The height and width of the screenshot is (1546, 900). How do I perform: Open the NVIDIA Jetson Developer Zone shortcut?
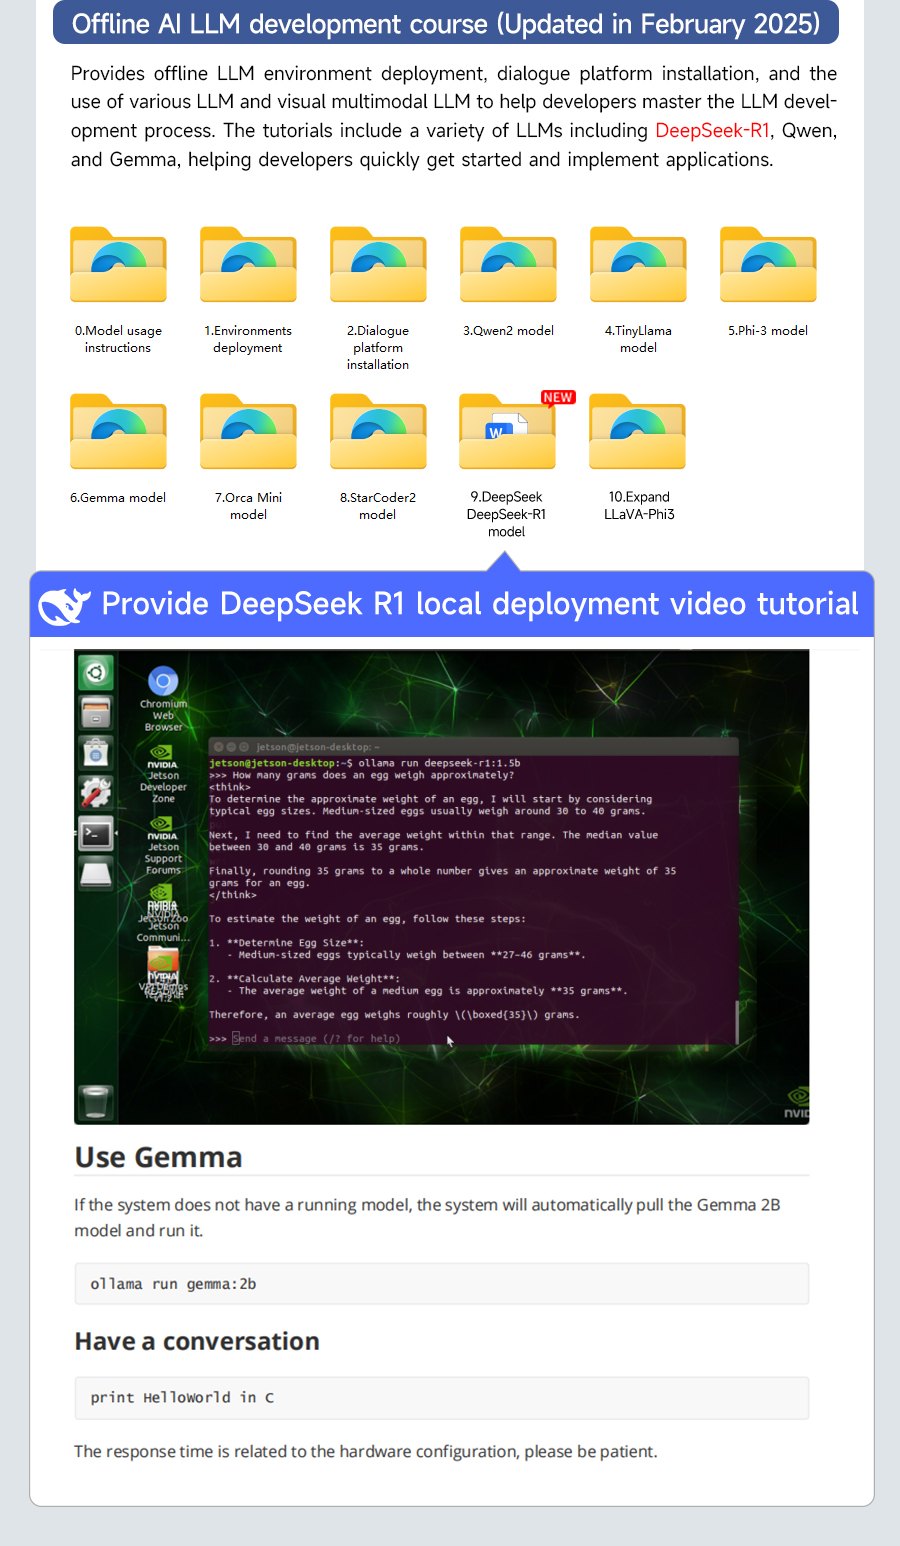click(163, 775)
